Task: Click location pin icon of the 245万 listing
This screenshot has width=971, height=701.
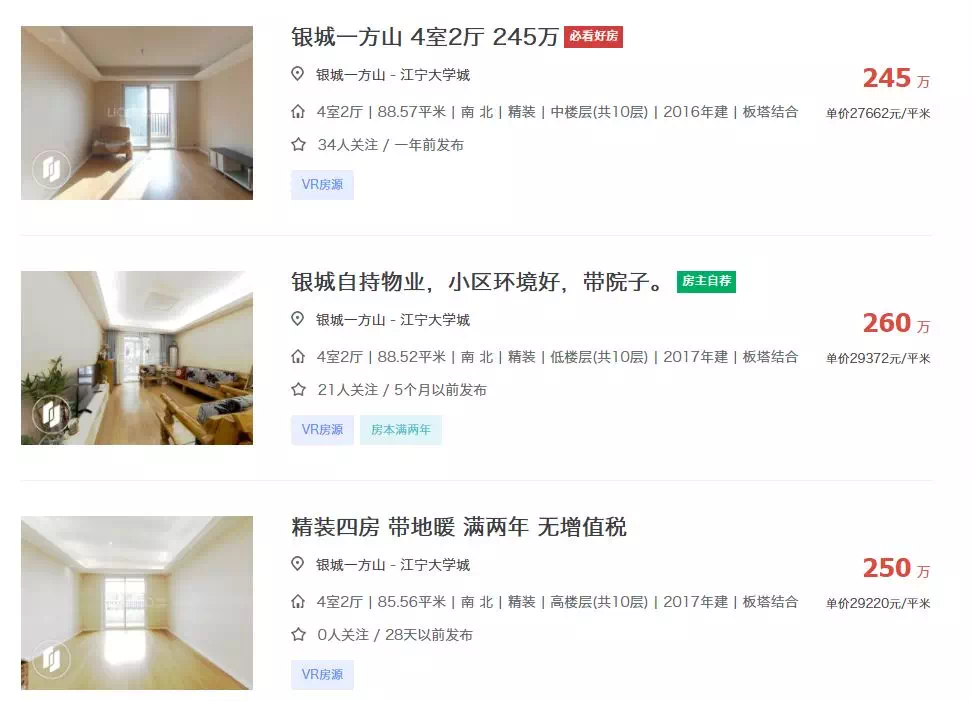Action: pyautogui.click(x=298, y=74)
